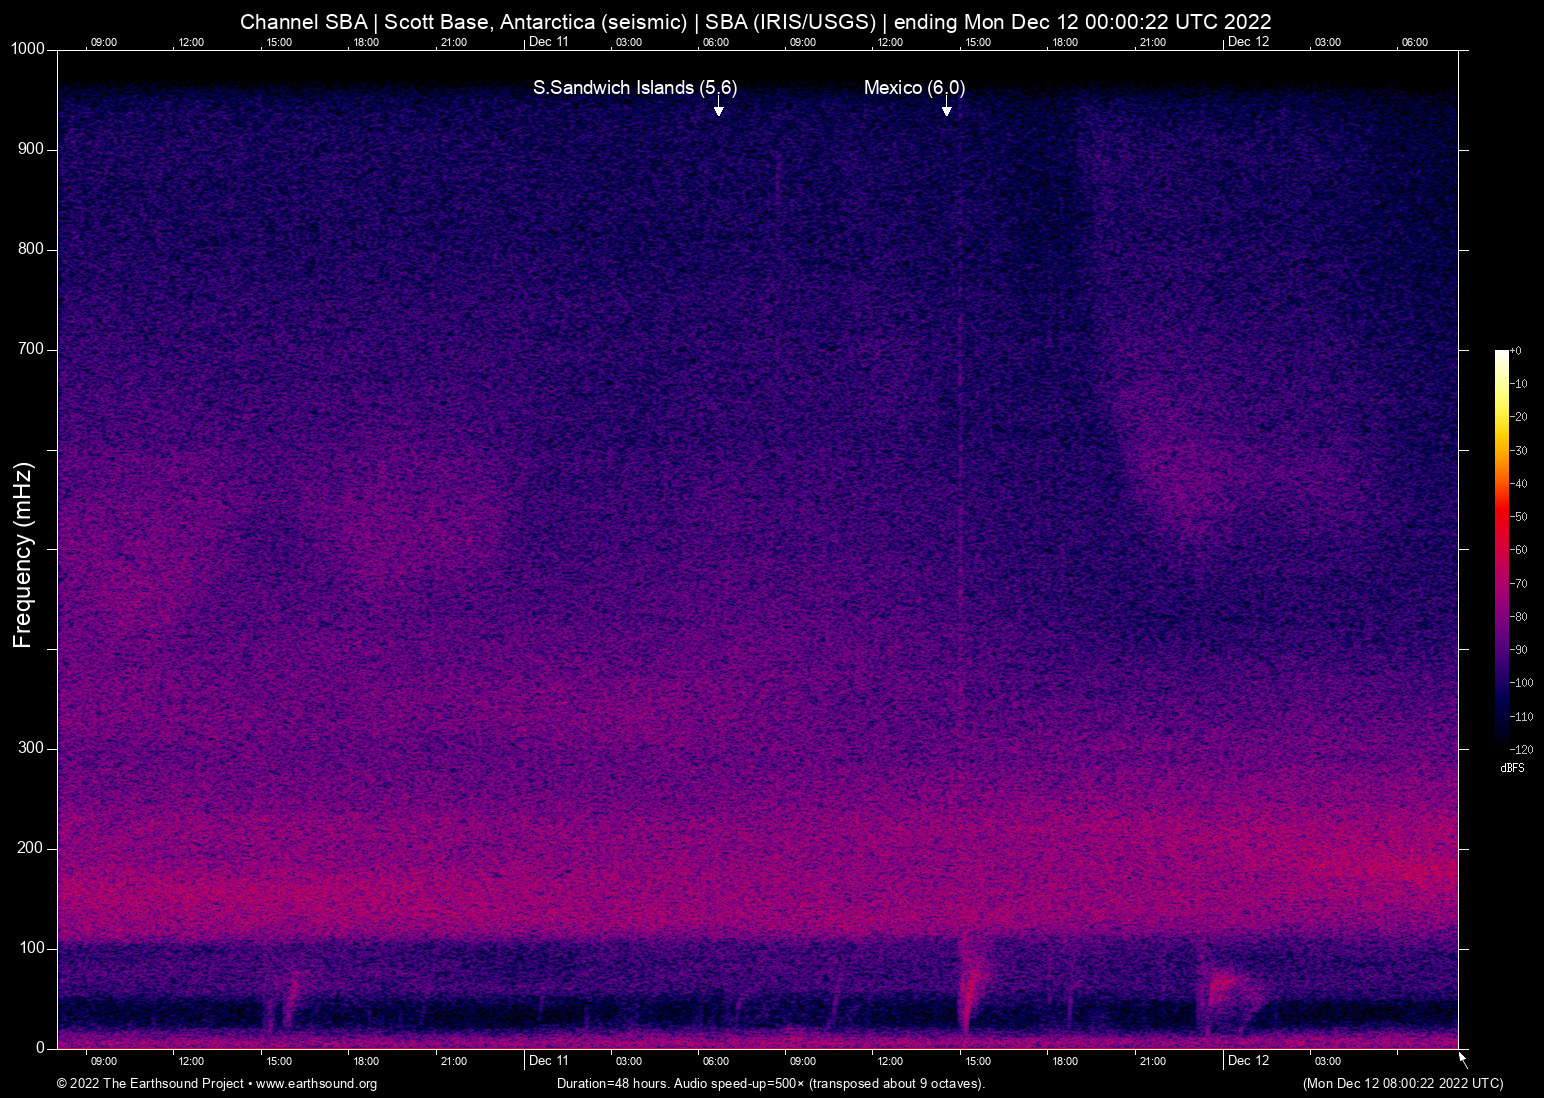Click the cursor arrow near the bottom-right axis
1544x1098 pixels.
pyautogui.click(x=1461, y=1056)
